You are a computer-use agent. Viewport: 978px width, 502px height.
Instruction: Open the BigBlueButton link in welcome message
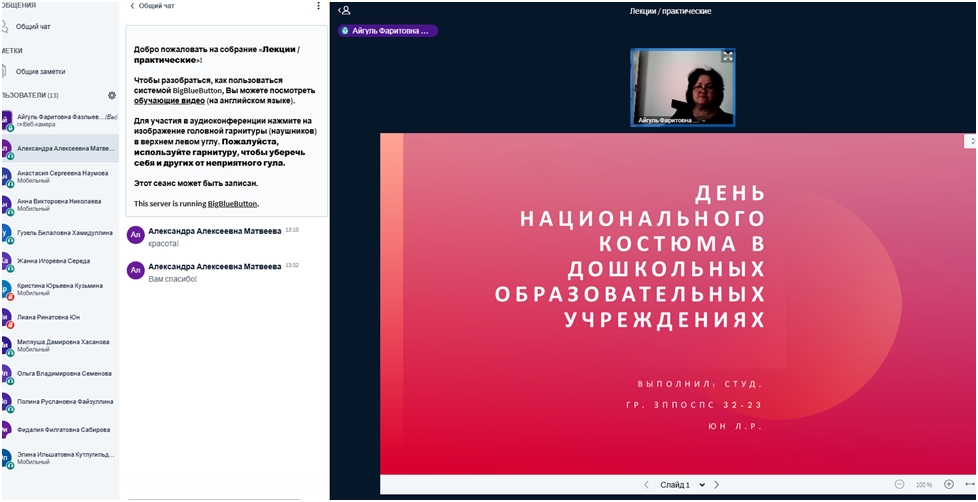click(232, 204)
